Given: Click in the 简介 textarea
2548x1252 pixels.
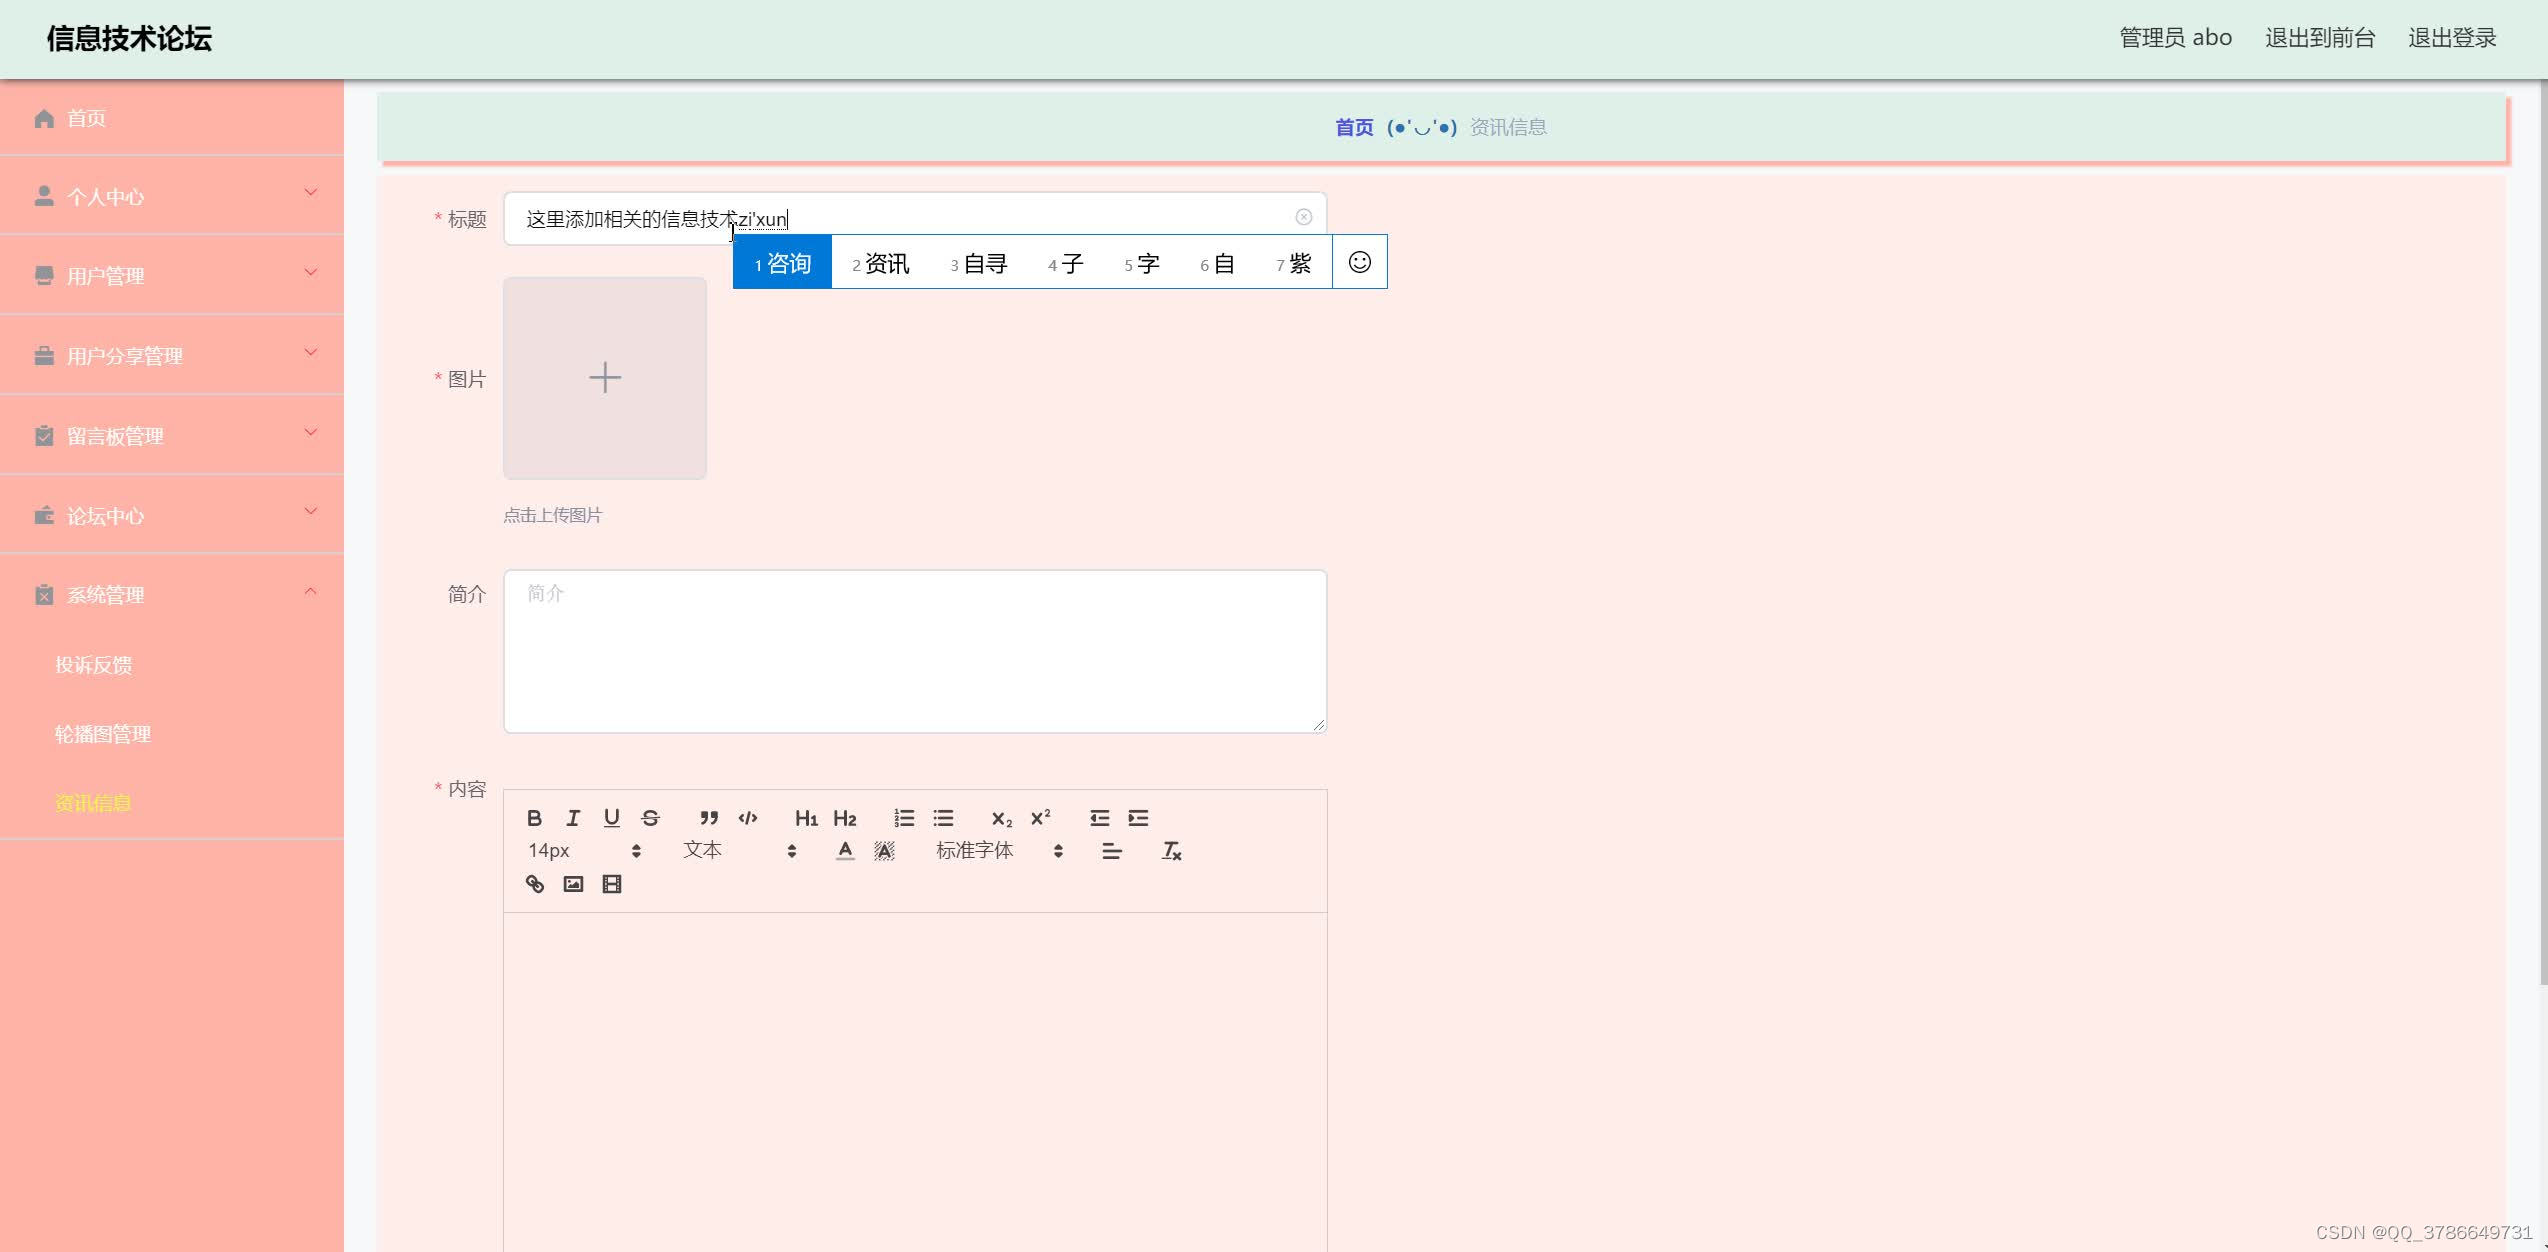Looking at the screenshot, I should [915, 651].
